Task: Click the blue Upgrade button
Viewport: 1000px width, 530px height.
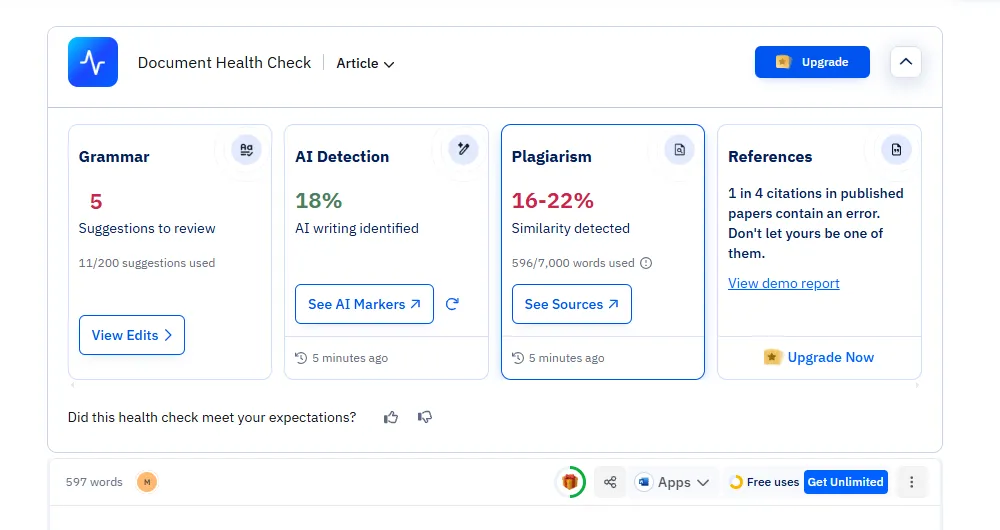Action: click(812, 62)
